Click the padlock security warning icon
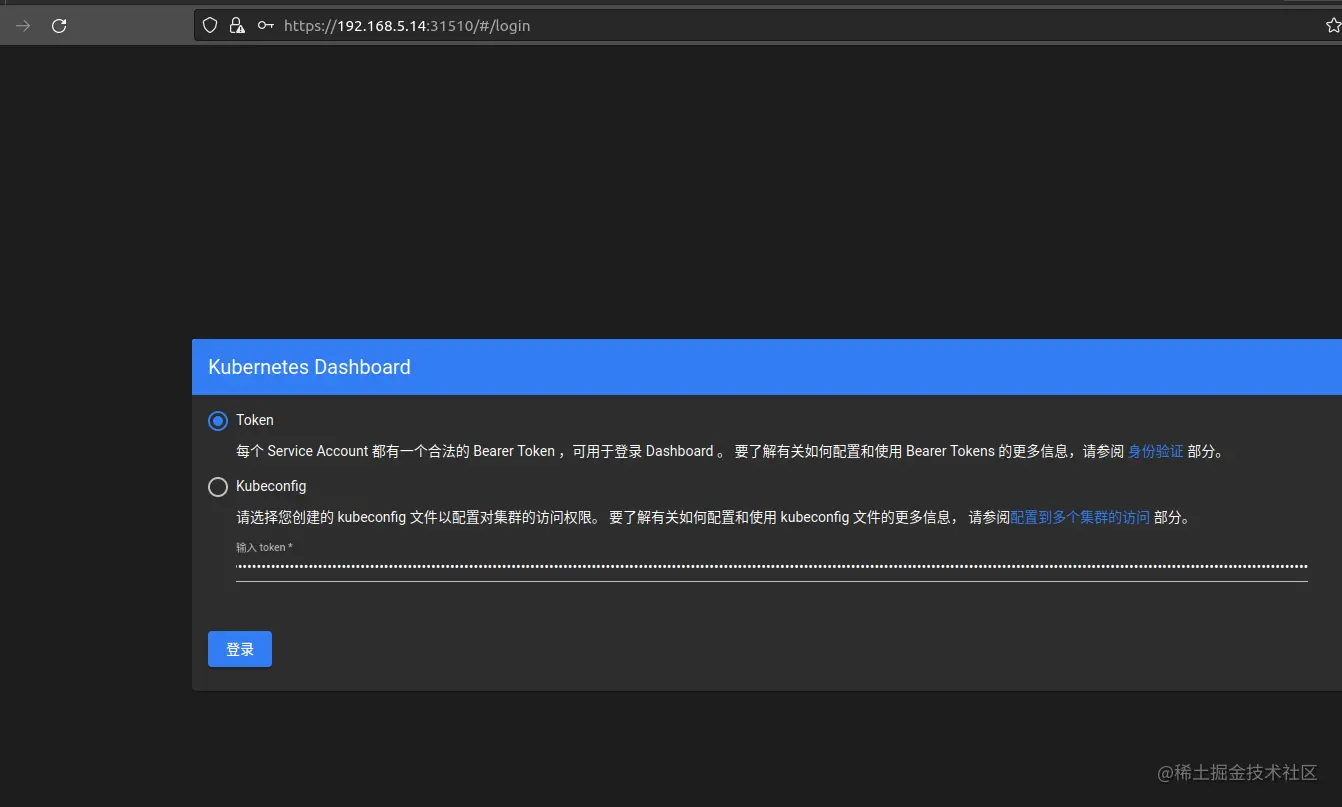The width and height of the screenshot is (1342, 807). tap(237, 26)
